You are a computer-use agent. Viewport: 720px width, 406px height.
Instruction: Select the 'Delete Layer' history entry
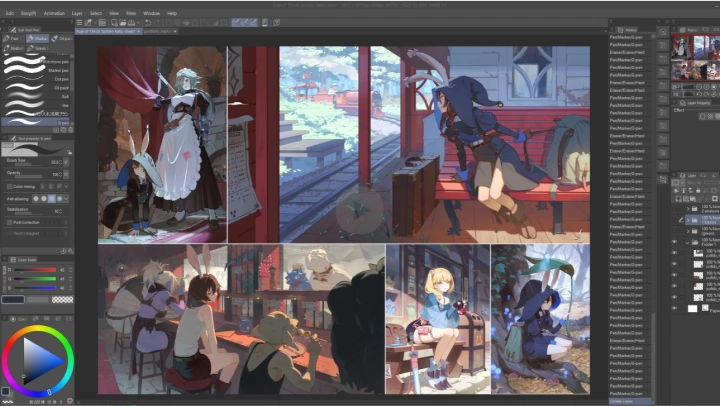point(630,401)
